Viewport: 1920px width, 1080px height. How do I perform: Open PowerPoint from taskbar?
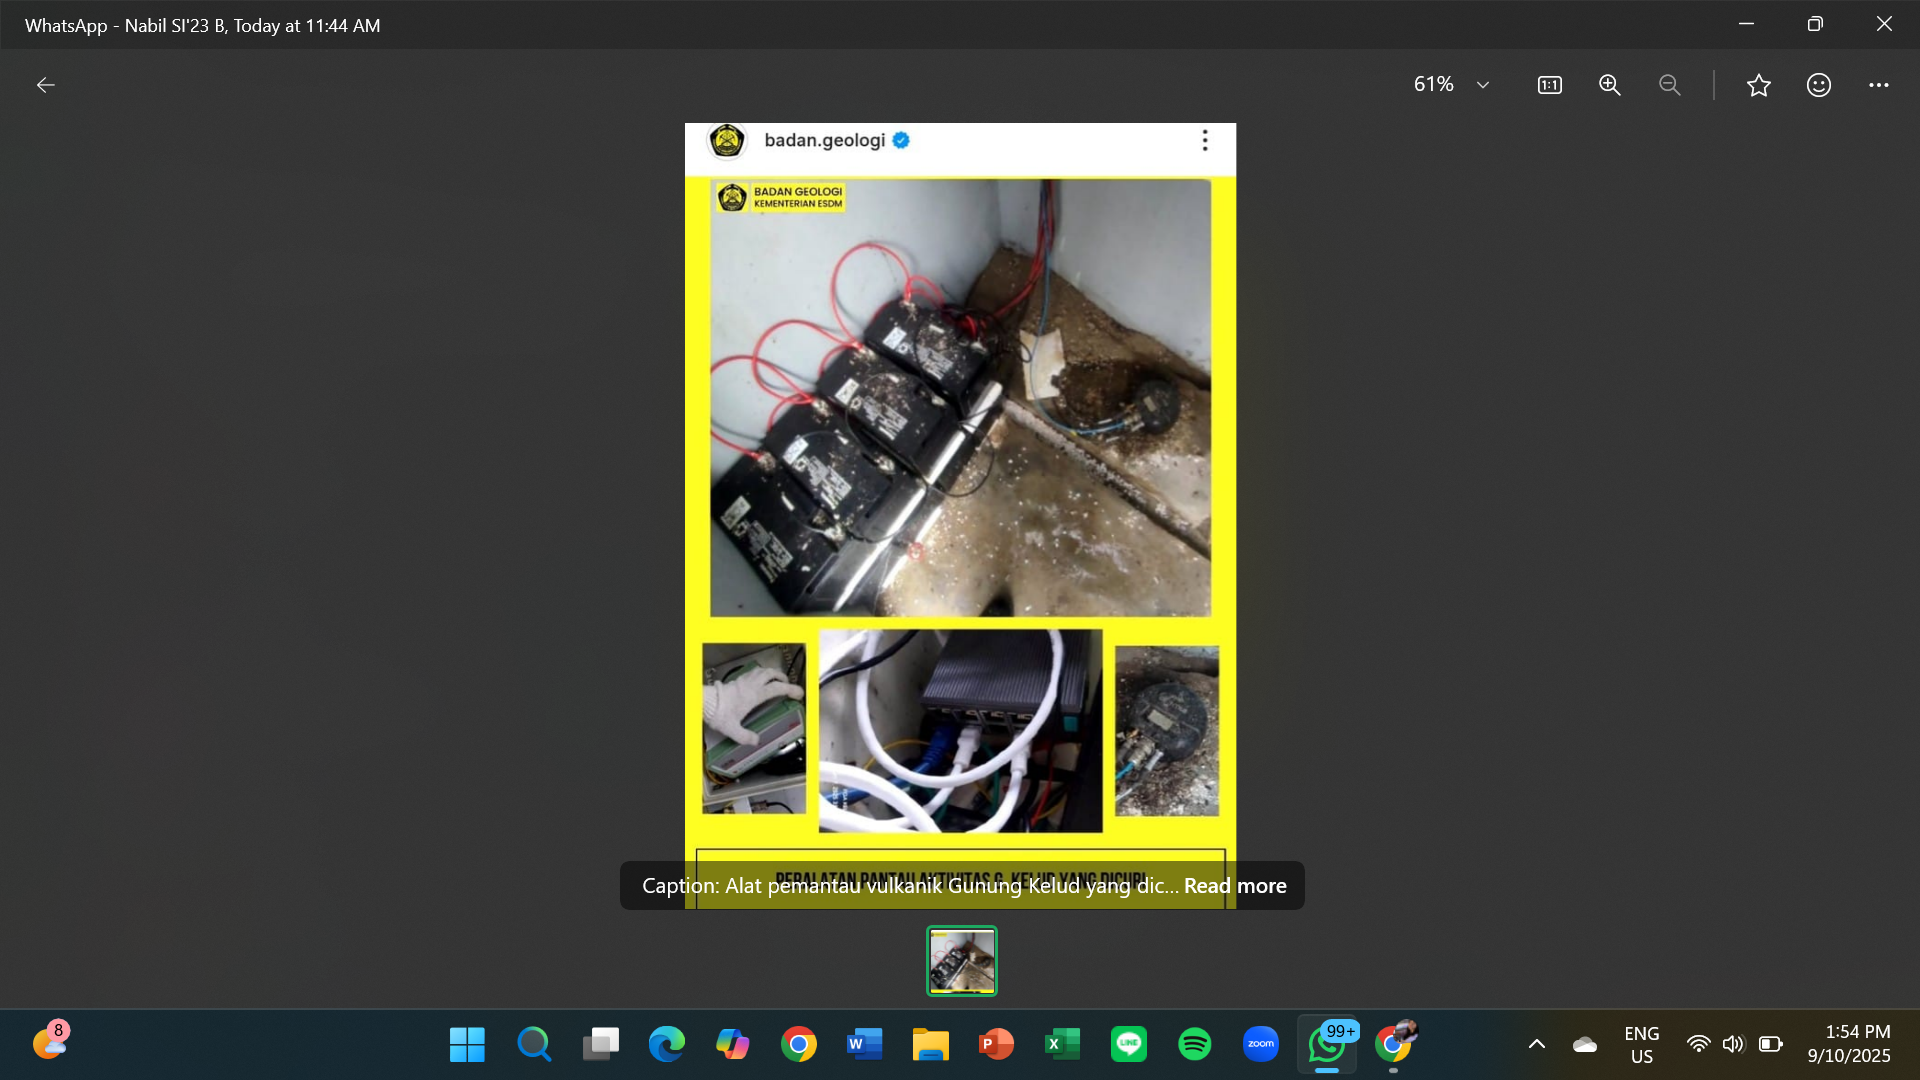tap(996, 1044)
